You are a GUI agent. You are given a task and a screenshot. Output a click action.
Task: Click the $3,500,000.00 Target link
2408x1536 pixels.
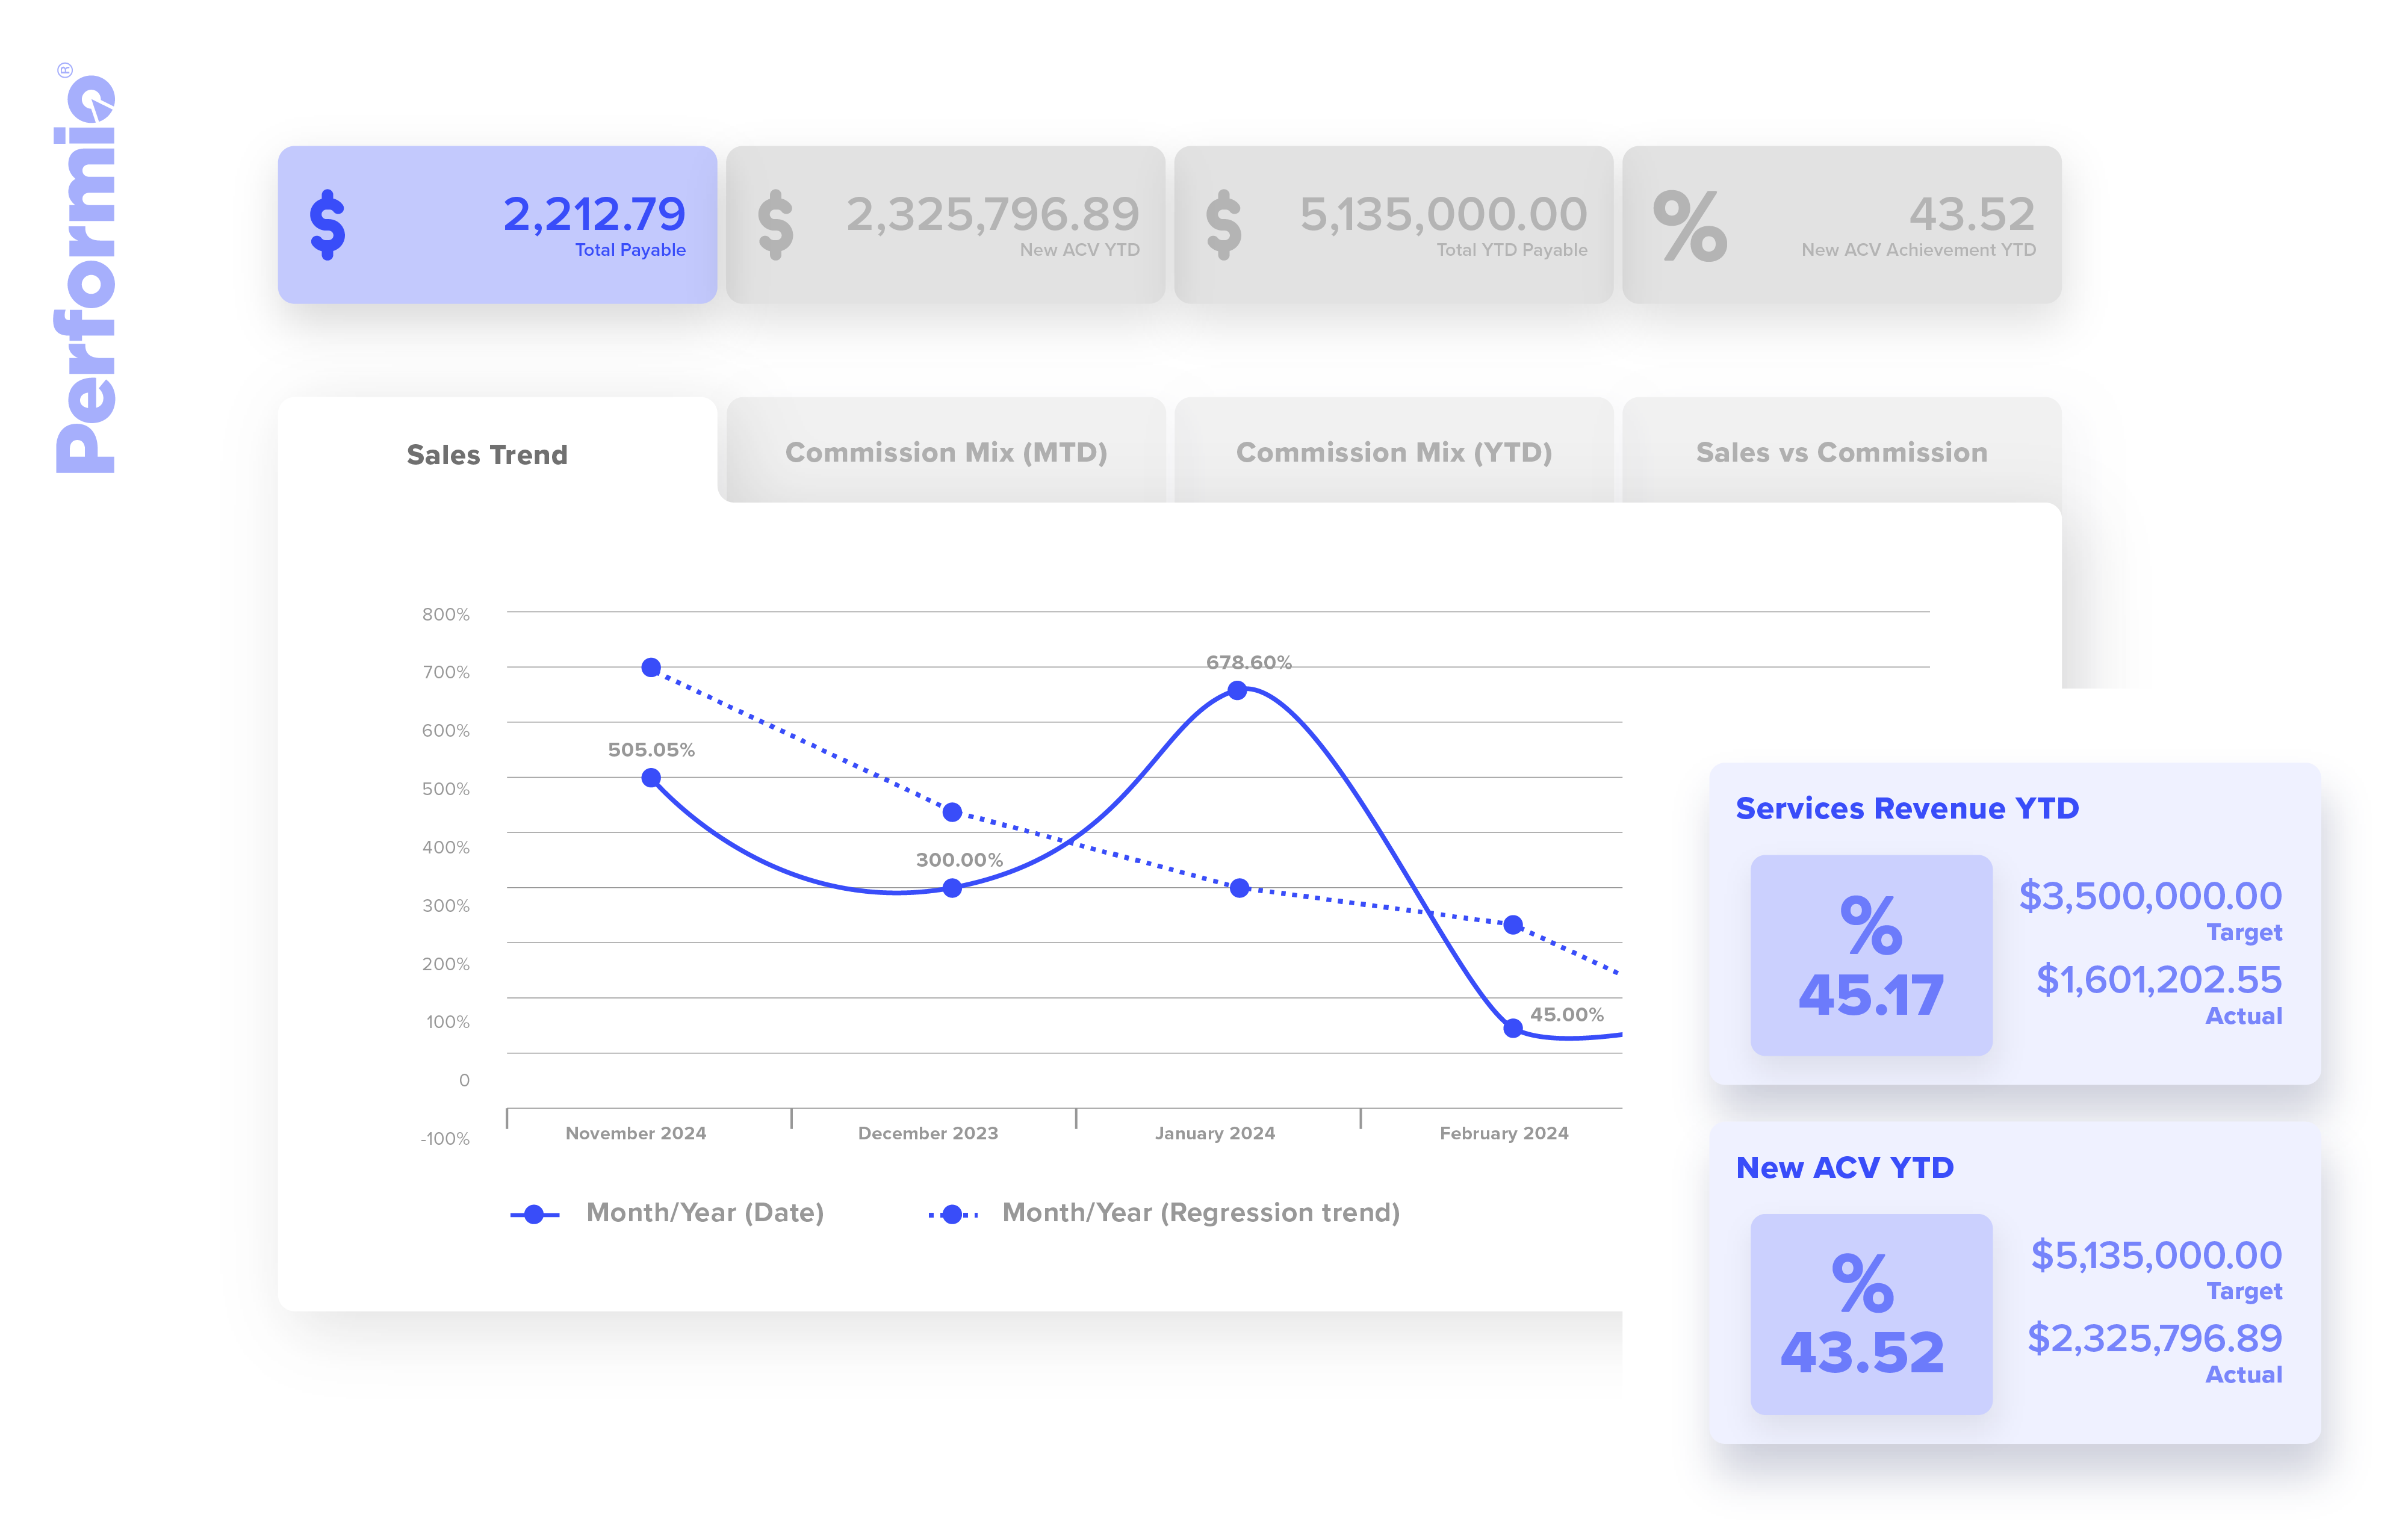(2152, 896)
